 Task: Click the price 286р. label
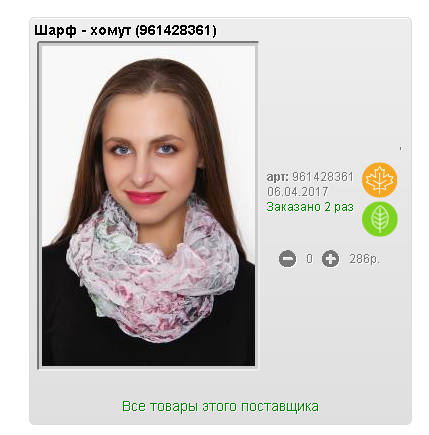pyautogui.click(x=365, y=259)
